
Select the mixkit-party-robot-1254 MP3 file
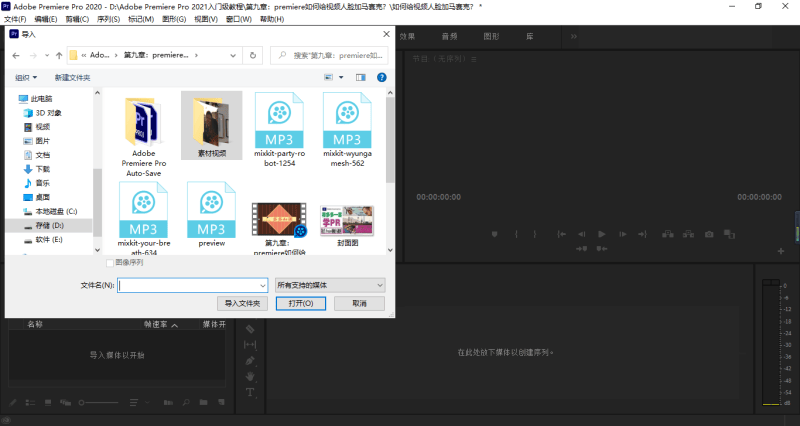pos(279,130)
